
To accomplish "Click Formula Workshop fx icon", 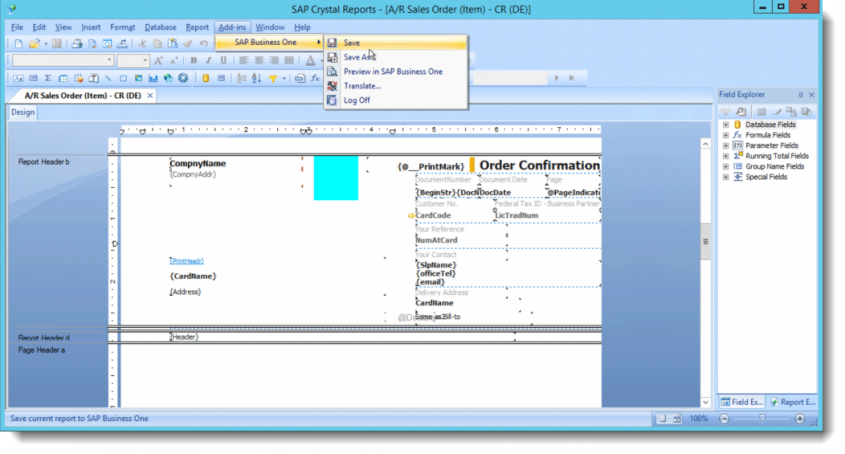I will pos(315,78).
